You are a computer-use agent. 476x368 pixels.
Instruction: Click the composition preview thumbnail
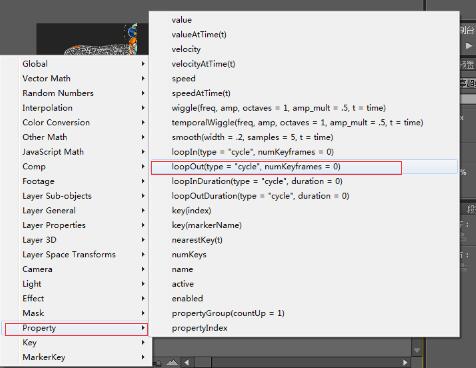point(92,39)
